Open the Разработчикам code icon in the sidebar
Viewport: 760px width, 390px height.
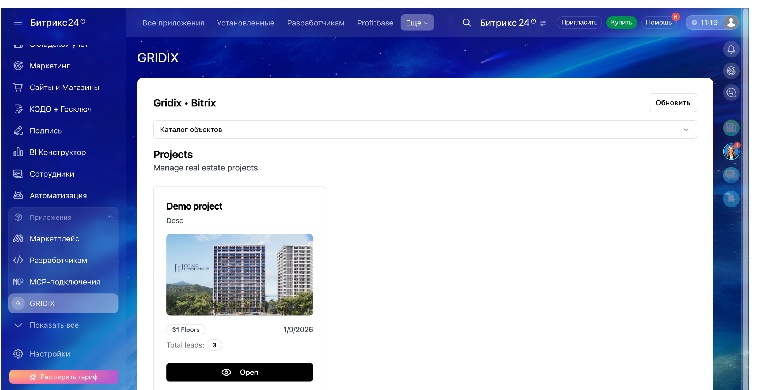click(18, 260)
